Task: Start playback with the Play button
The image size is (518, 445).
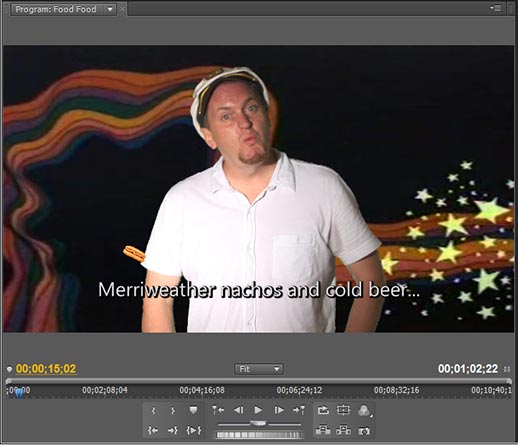Action: (258, 410)
